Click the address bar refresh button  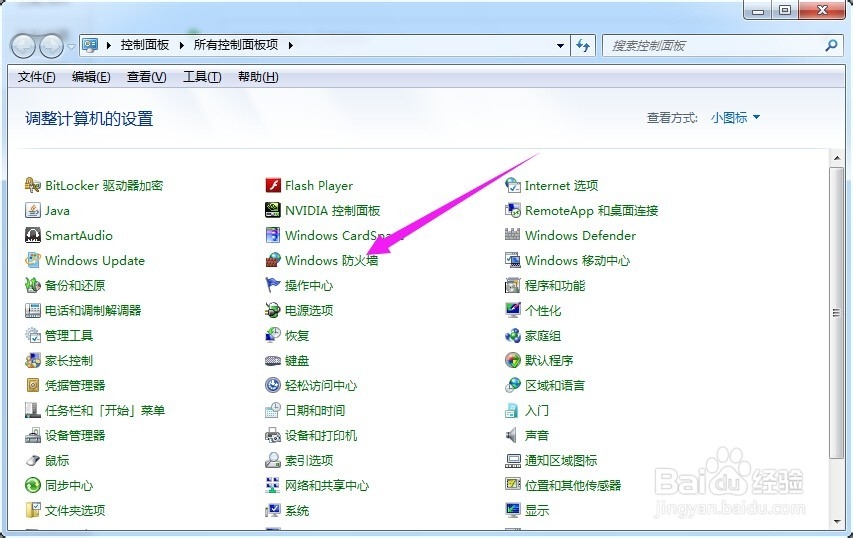coord(583,46)
